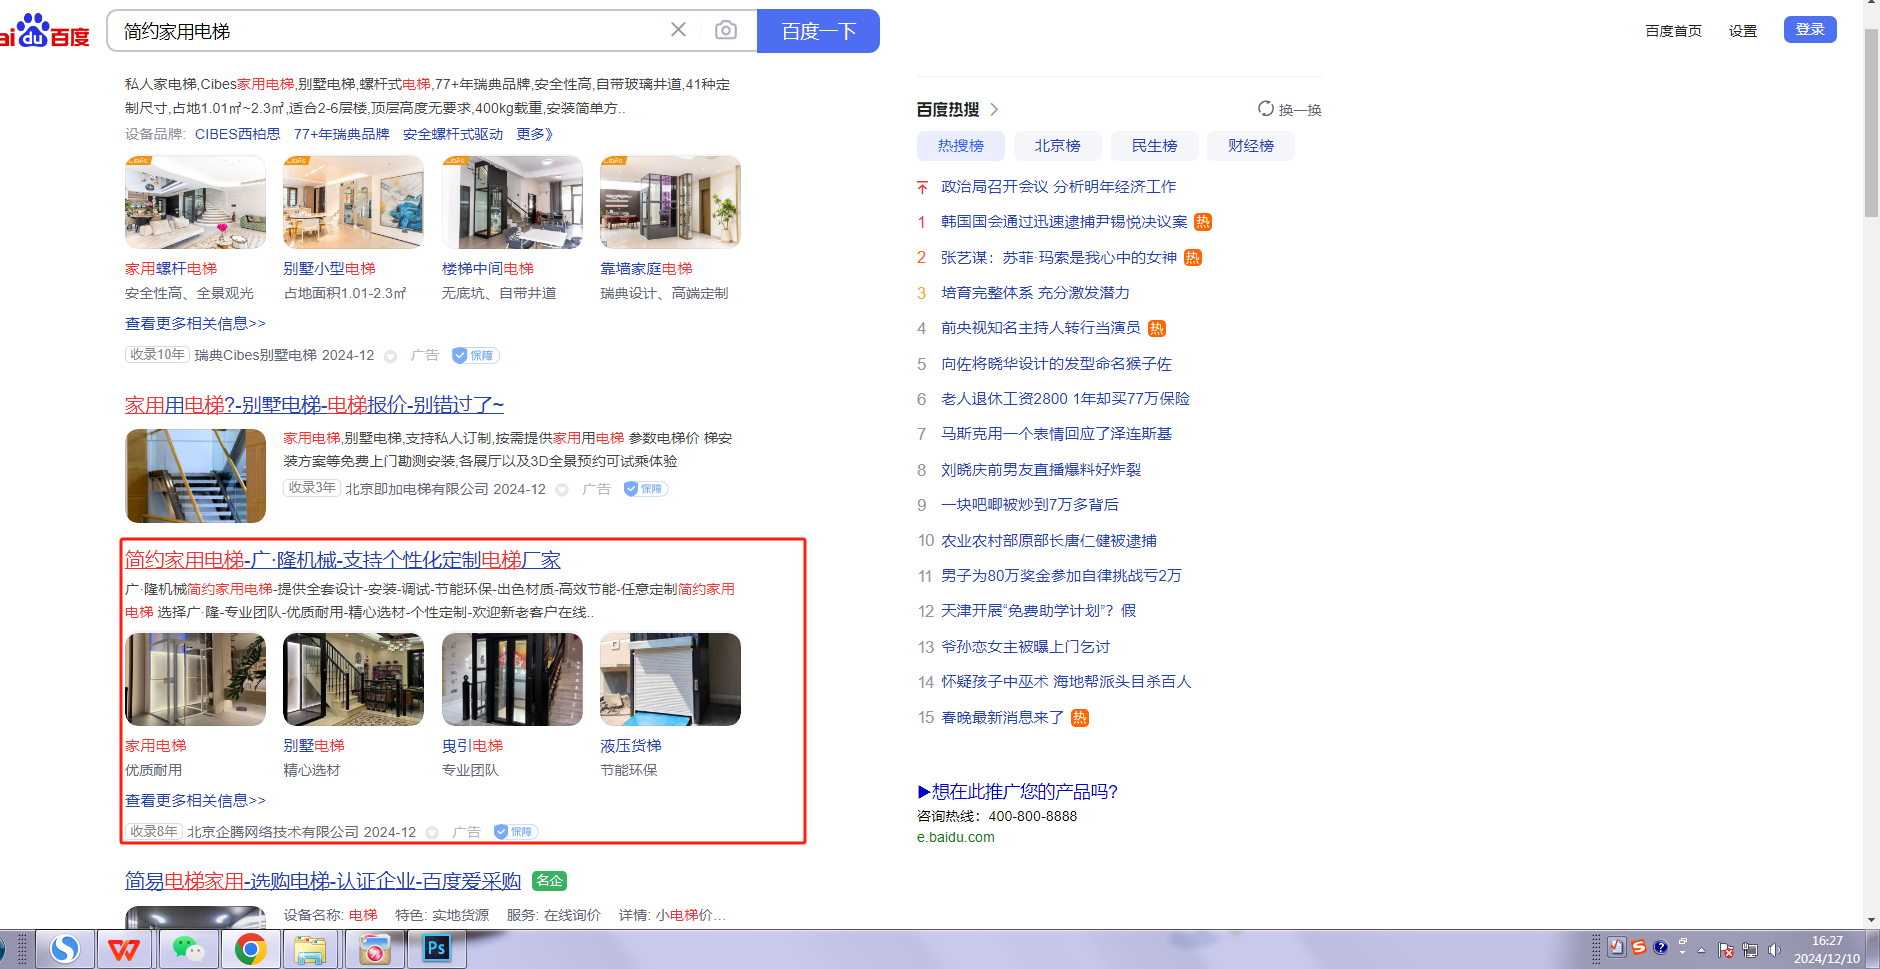Open the 77+年瑞典品牌 link
This screenshot has height=969, width=1880.
coord(342,134)
